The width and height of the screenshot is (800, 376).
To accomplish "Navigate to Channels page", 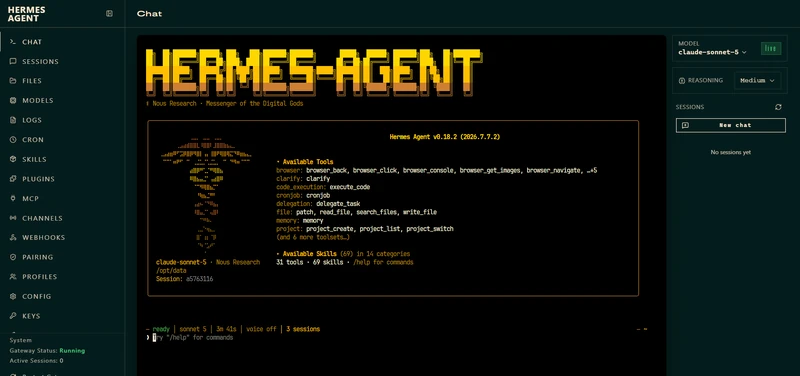I will (x=62, y=218).
